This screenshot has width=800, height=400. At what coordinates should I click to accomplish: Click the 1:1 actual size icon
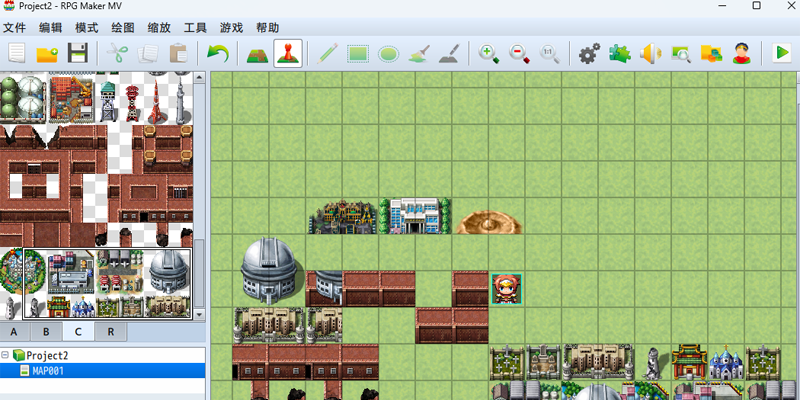click(549, 53)
